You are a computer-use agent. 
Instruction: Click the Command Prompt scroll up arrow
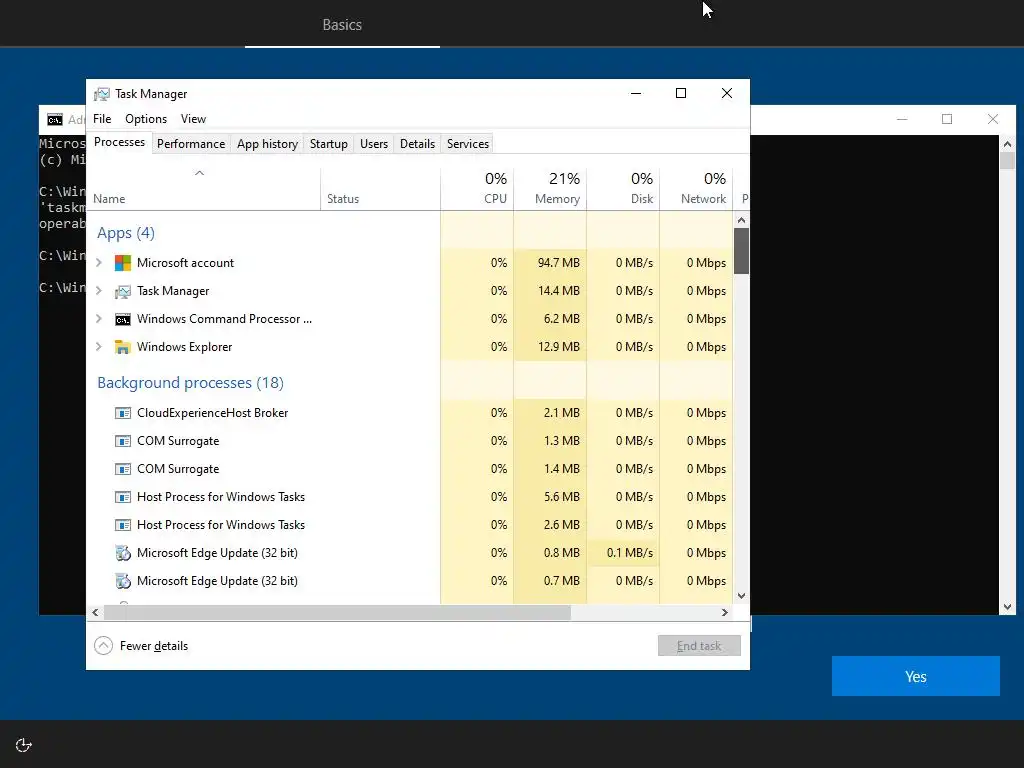point(1007,144)
